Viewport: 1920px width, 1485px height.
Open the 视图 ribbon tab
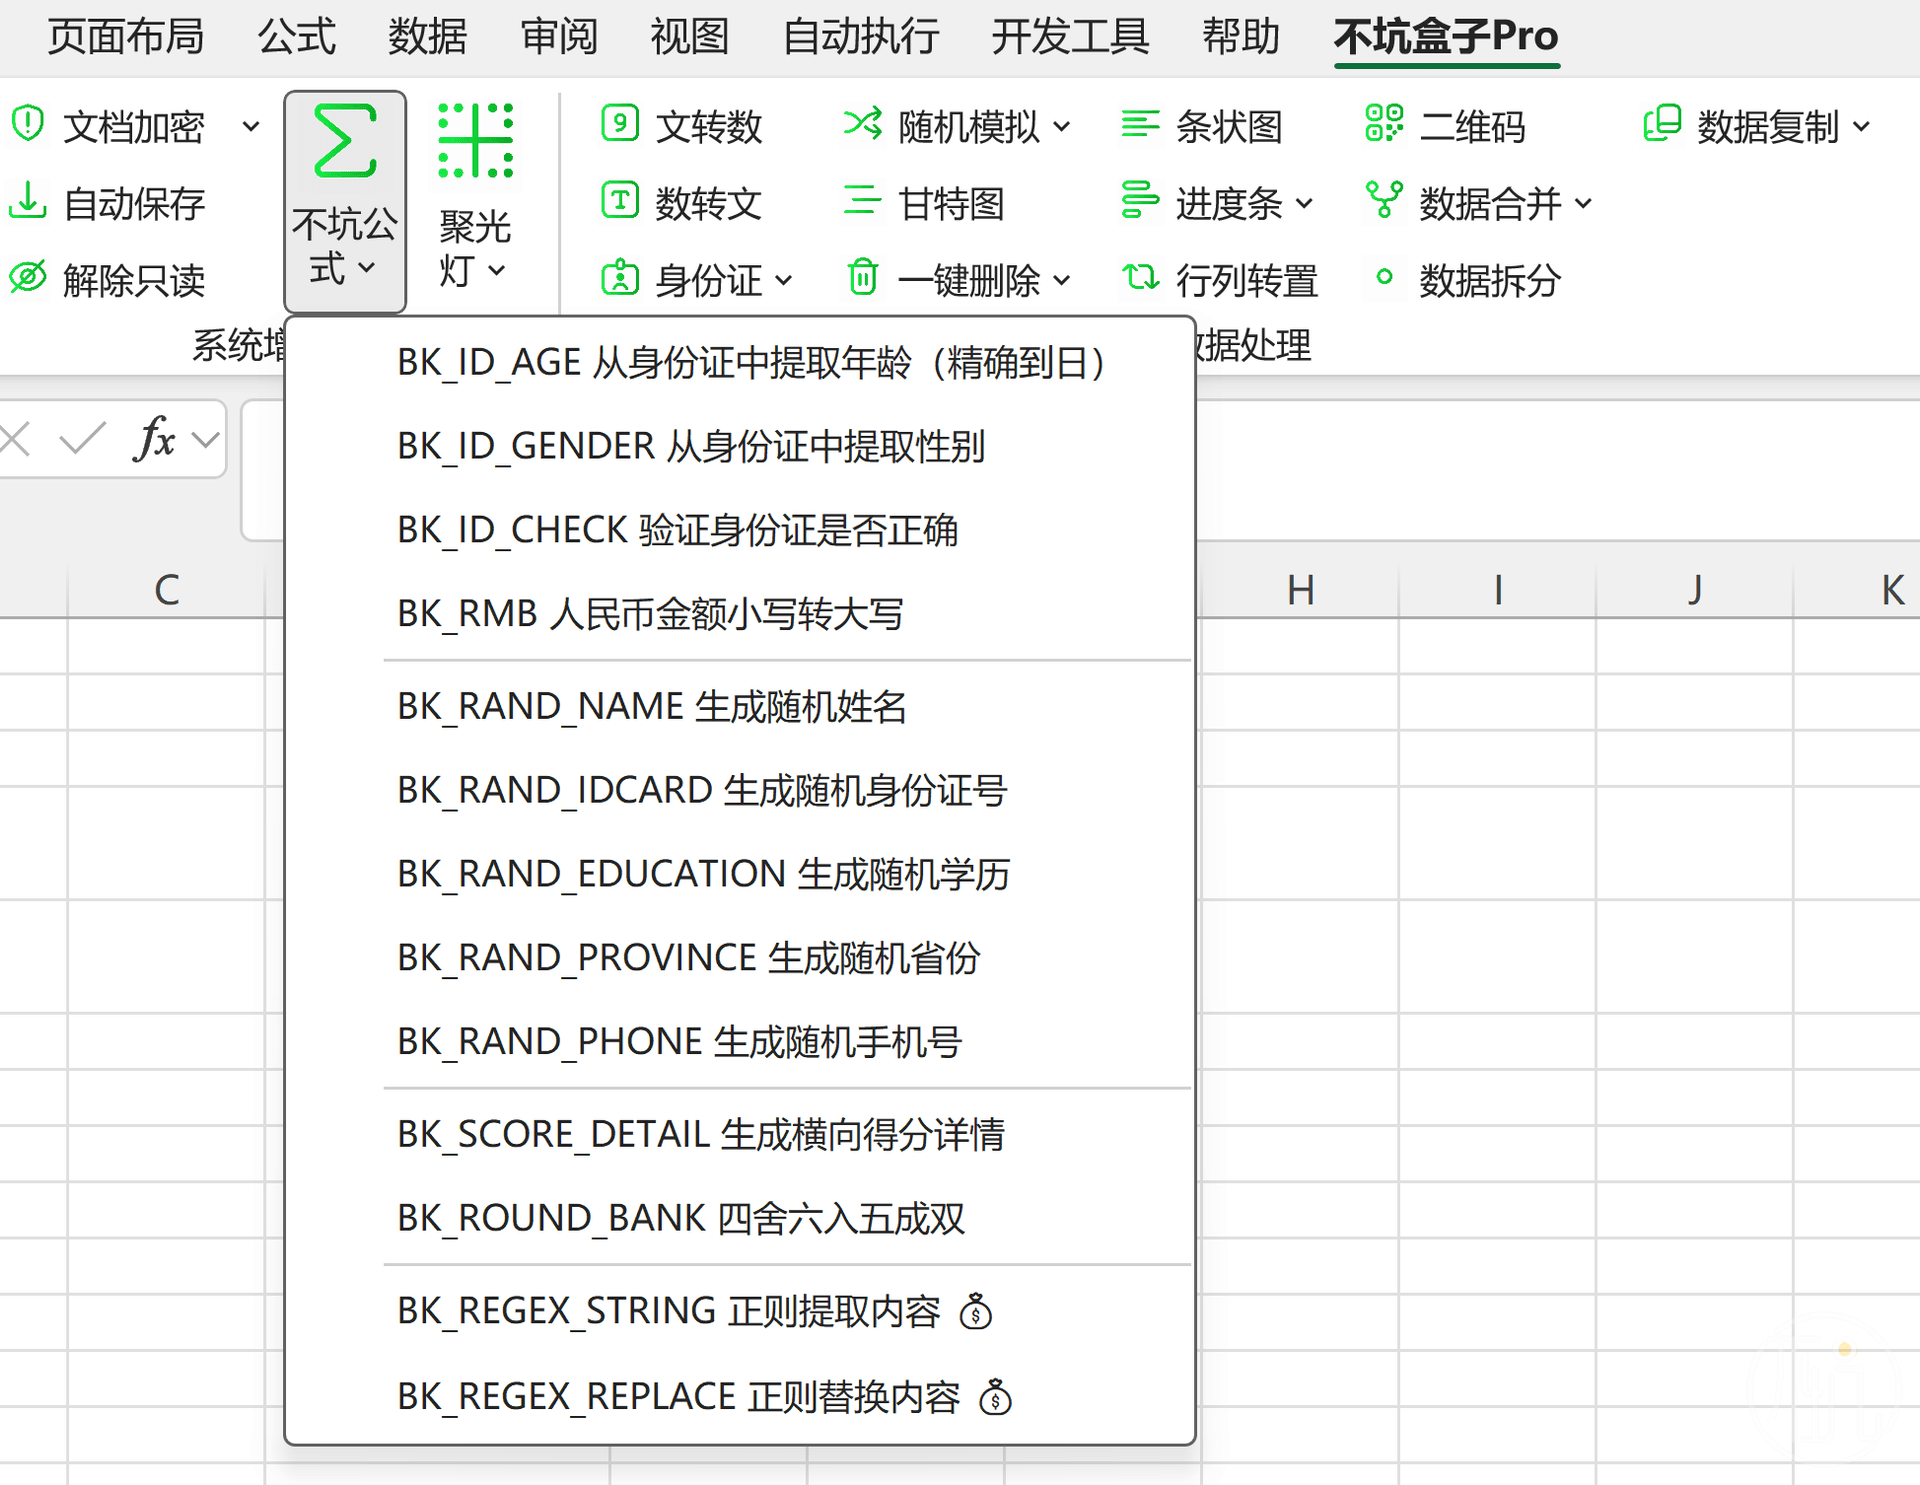click(690, 36)
